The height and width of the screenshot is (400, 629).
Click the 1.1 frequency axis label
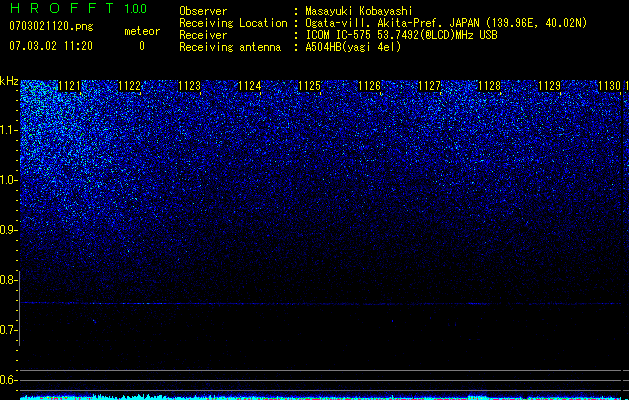pyautogui.click(x=8, y=130)
